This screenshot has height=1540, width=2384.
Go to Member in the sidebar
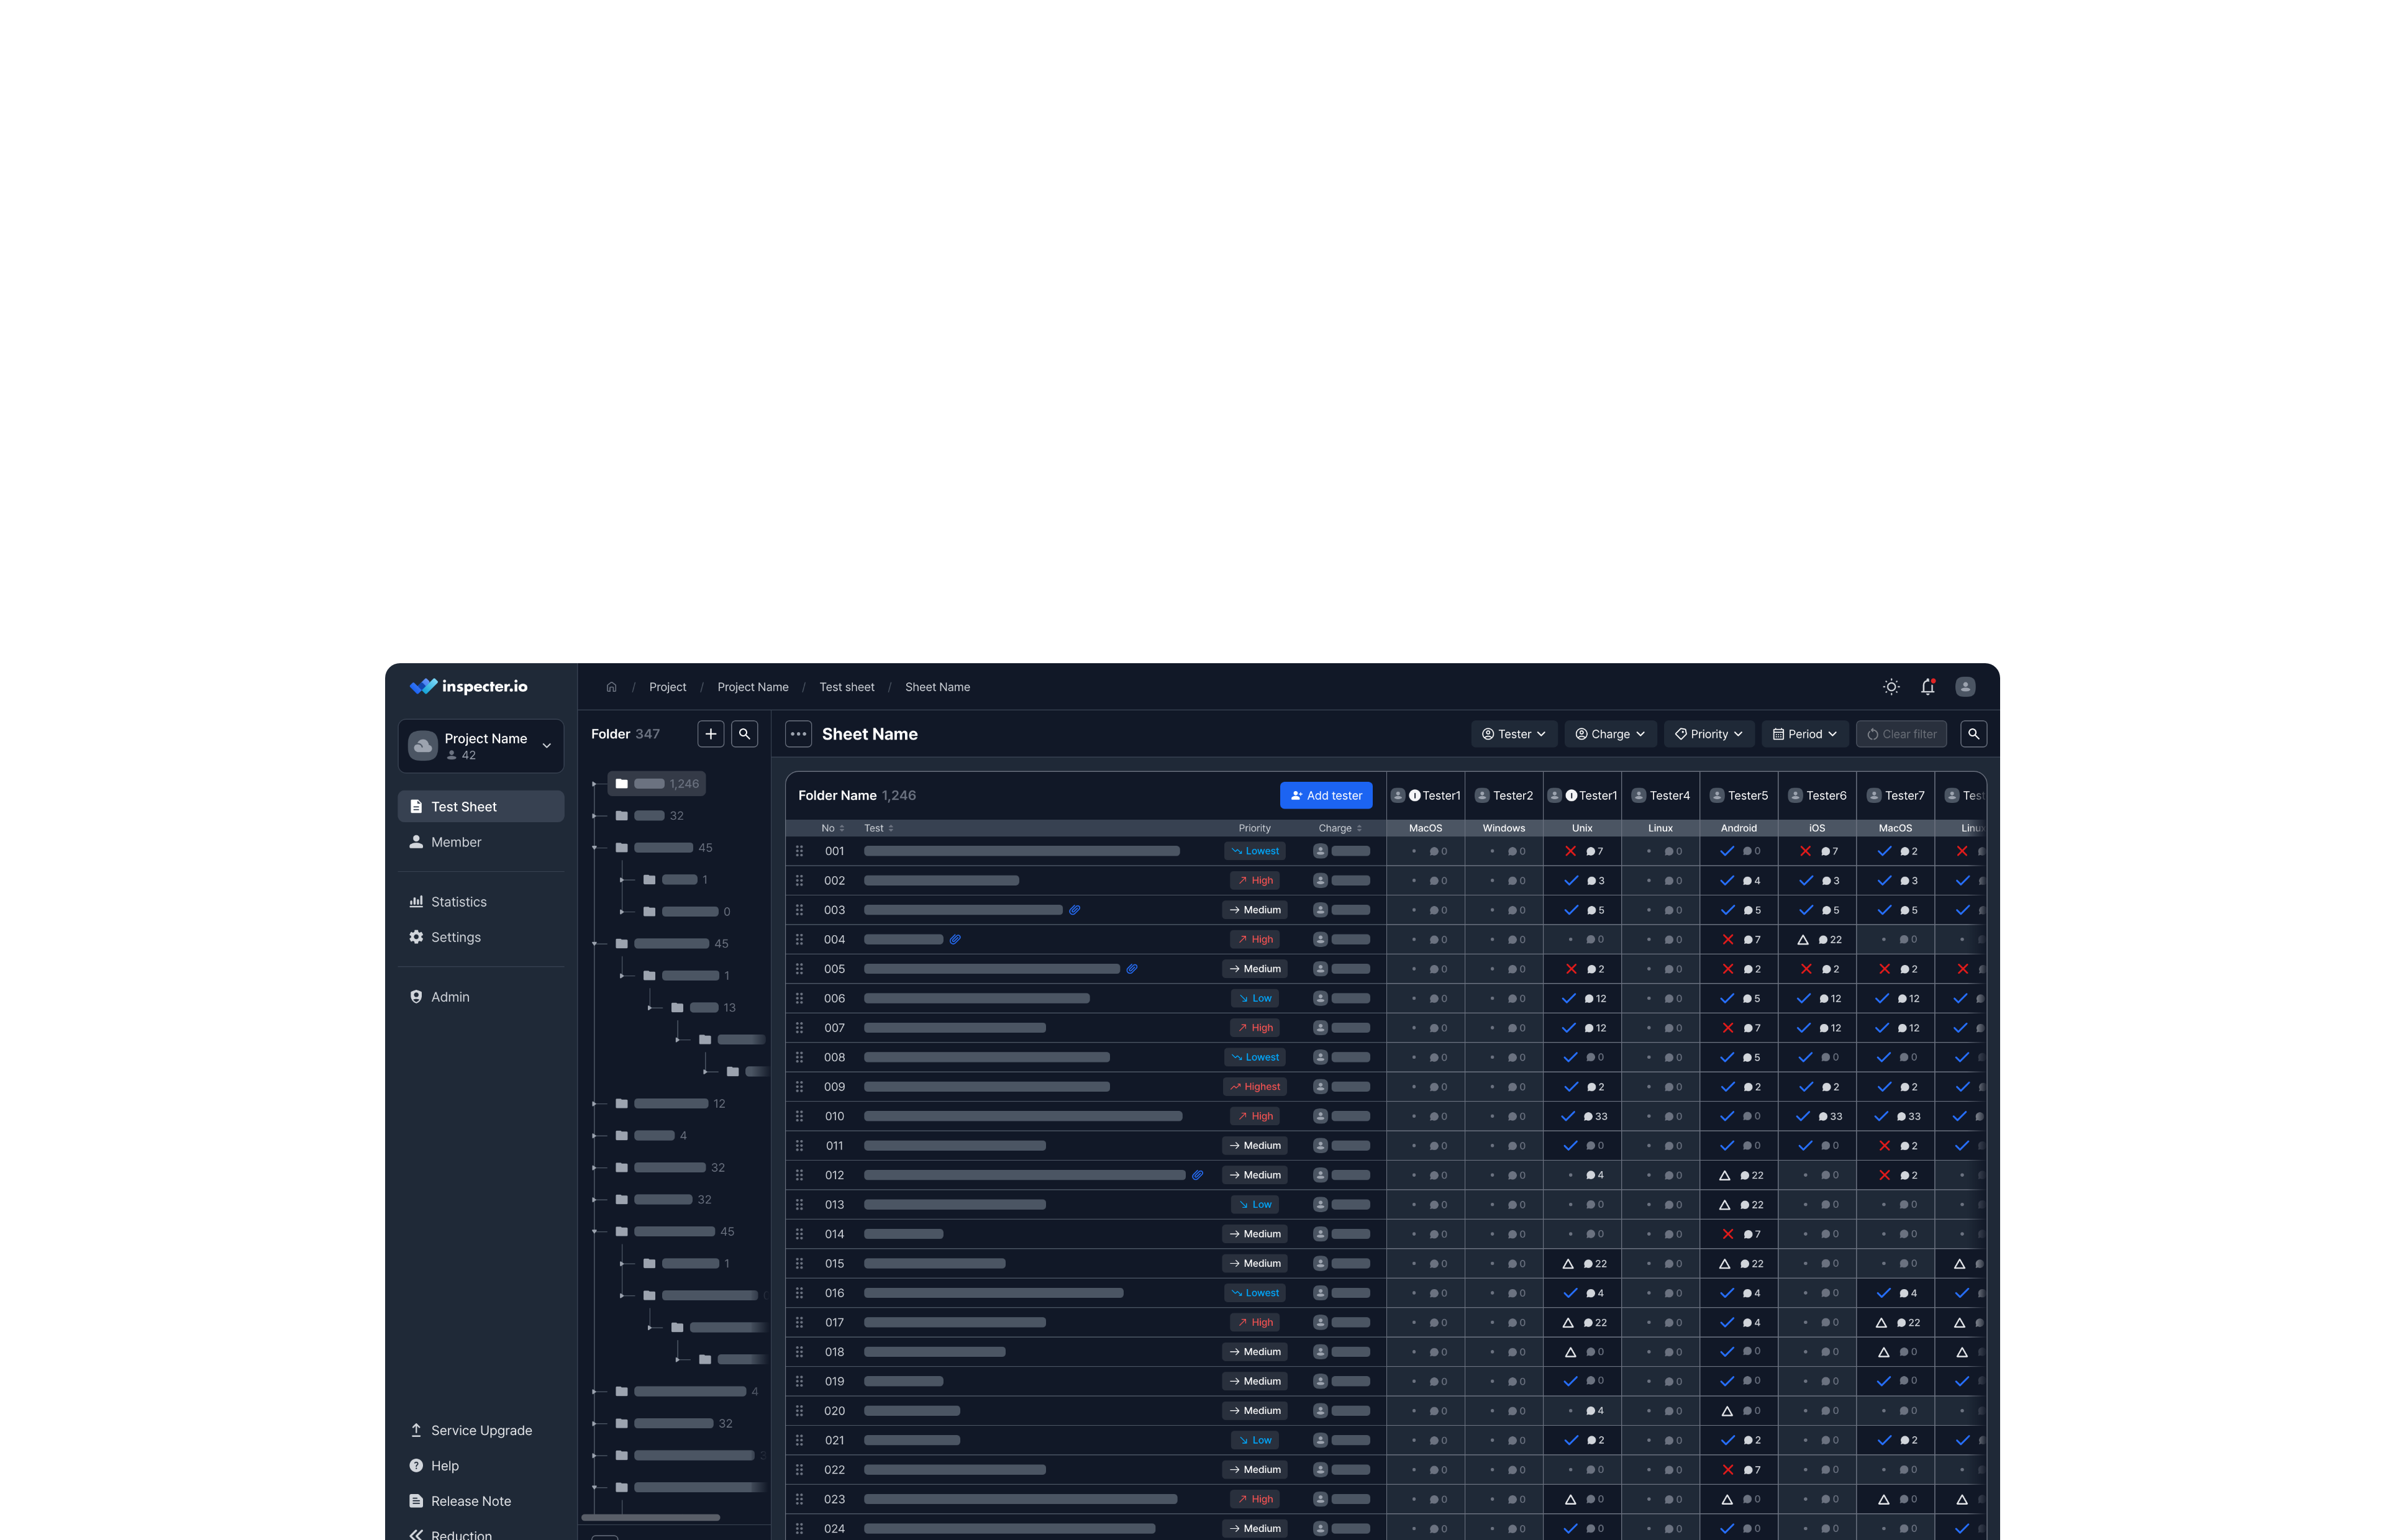pyautogui.click(x=455, y=842)
